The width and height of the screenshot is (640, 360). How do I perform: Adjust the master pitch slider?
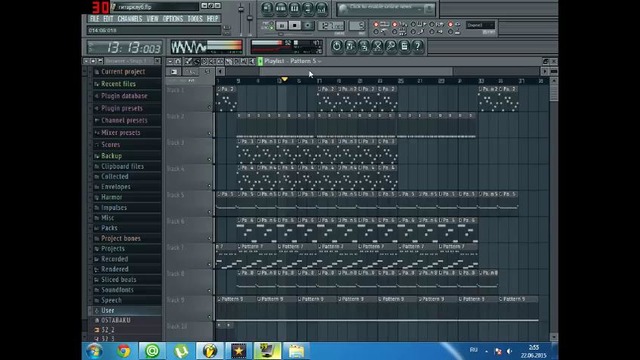tap(250, 18)
